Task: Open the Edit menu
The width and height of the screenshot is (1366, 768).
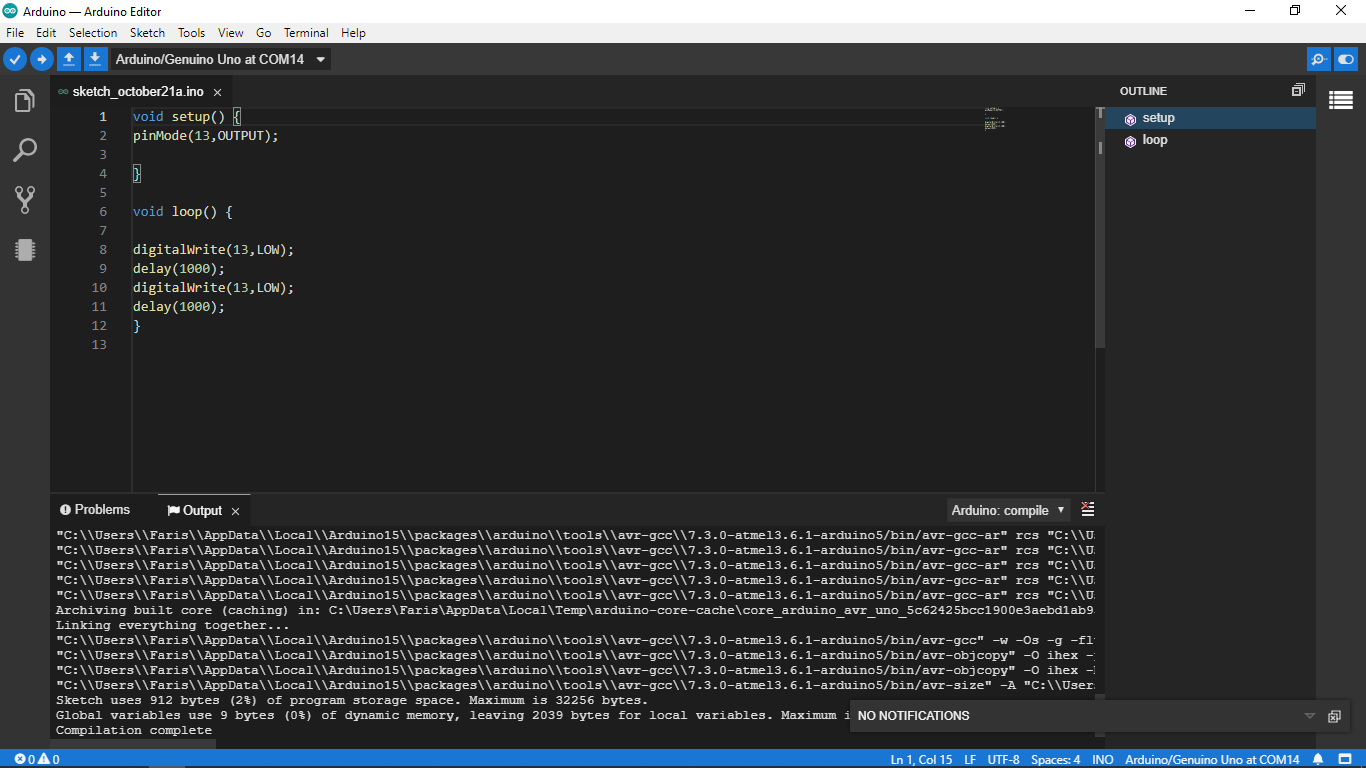Action: tap(46, 33)
